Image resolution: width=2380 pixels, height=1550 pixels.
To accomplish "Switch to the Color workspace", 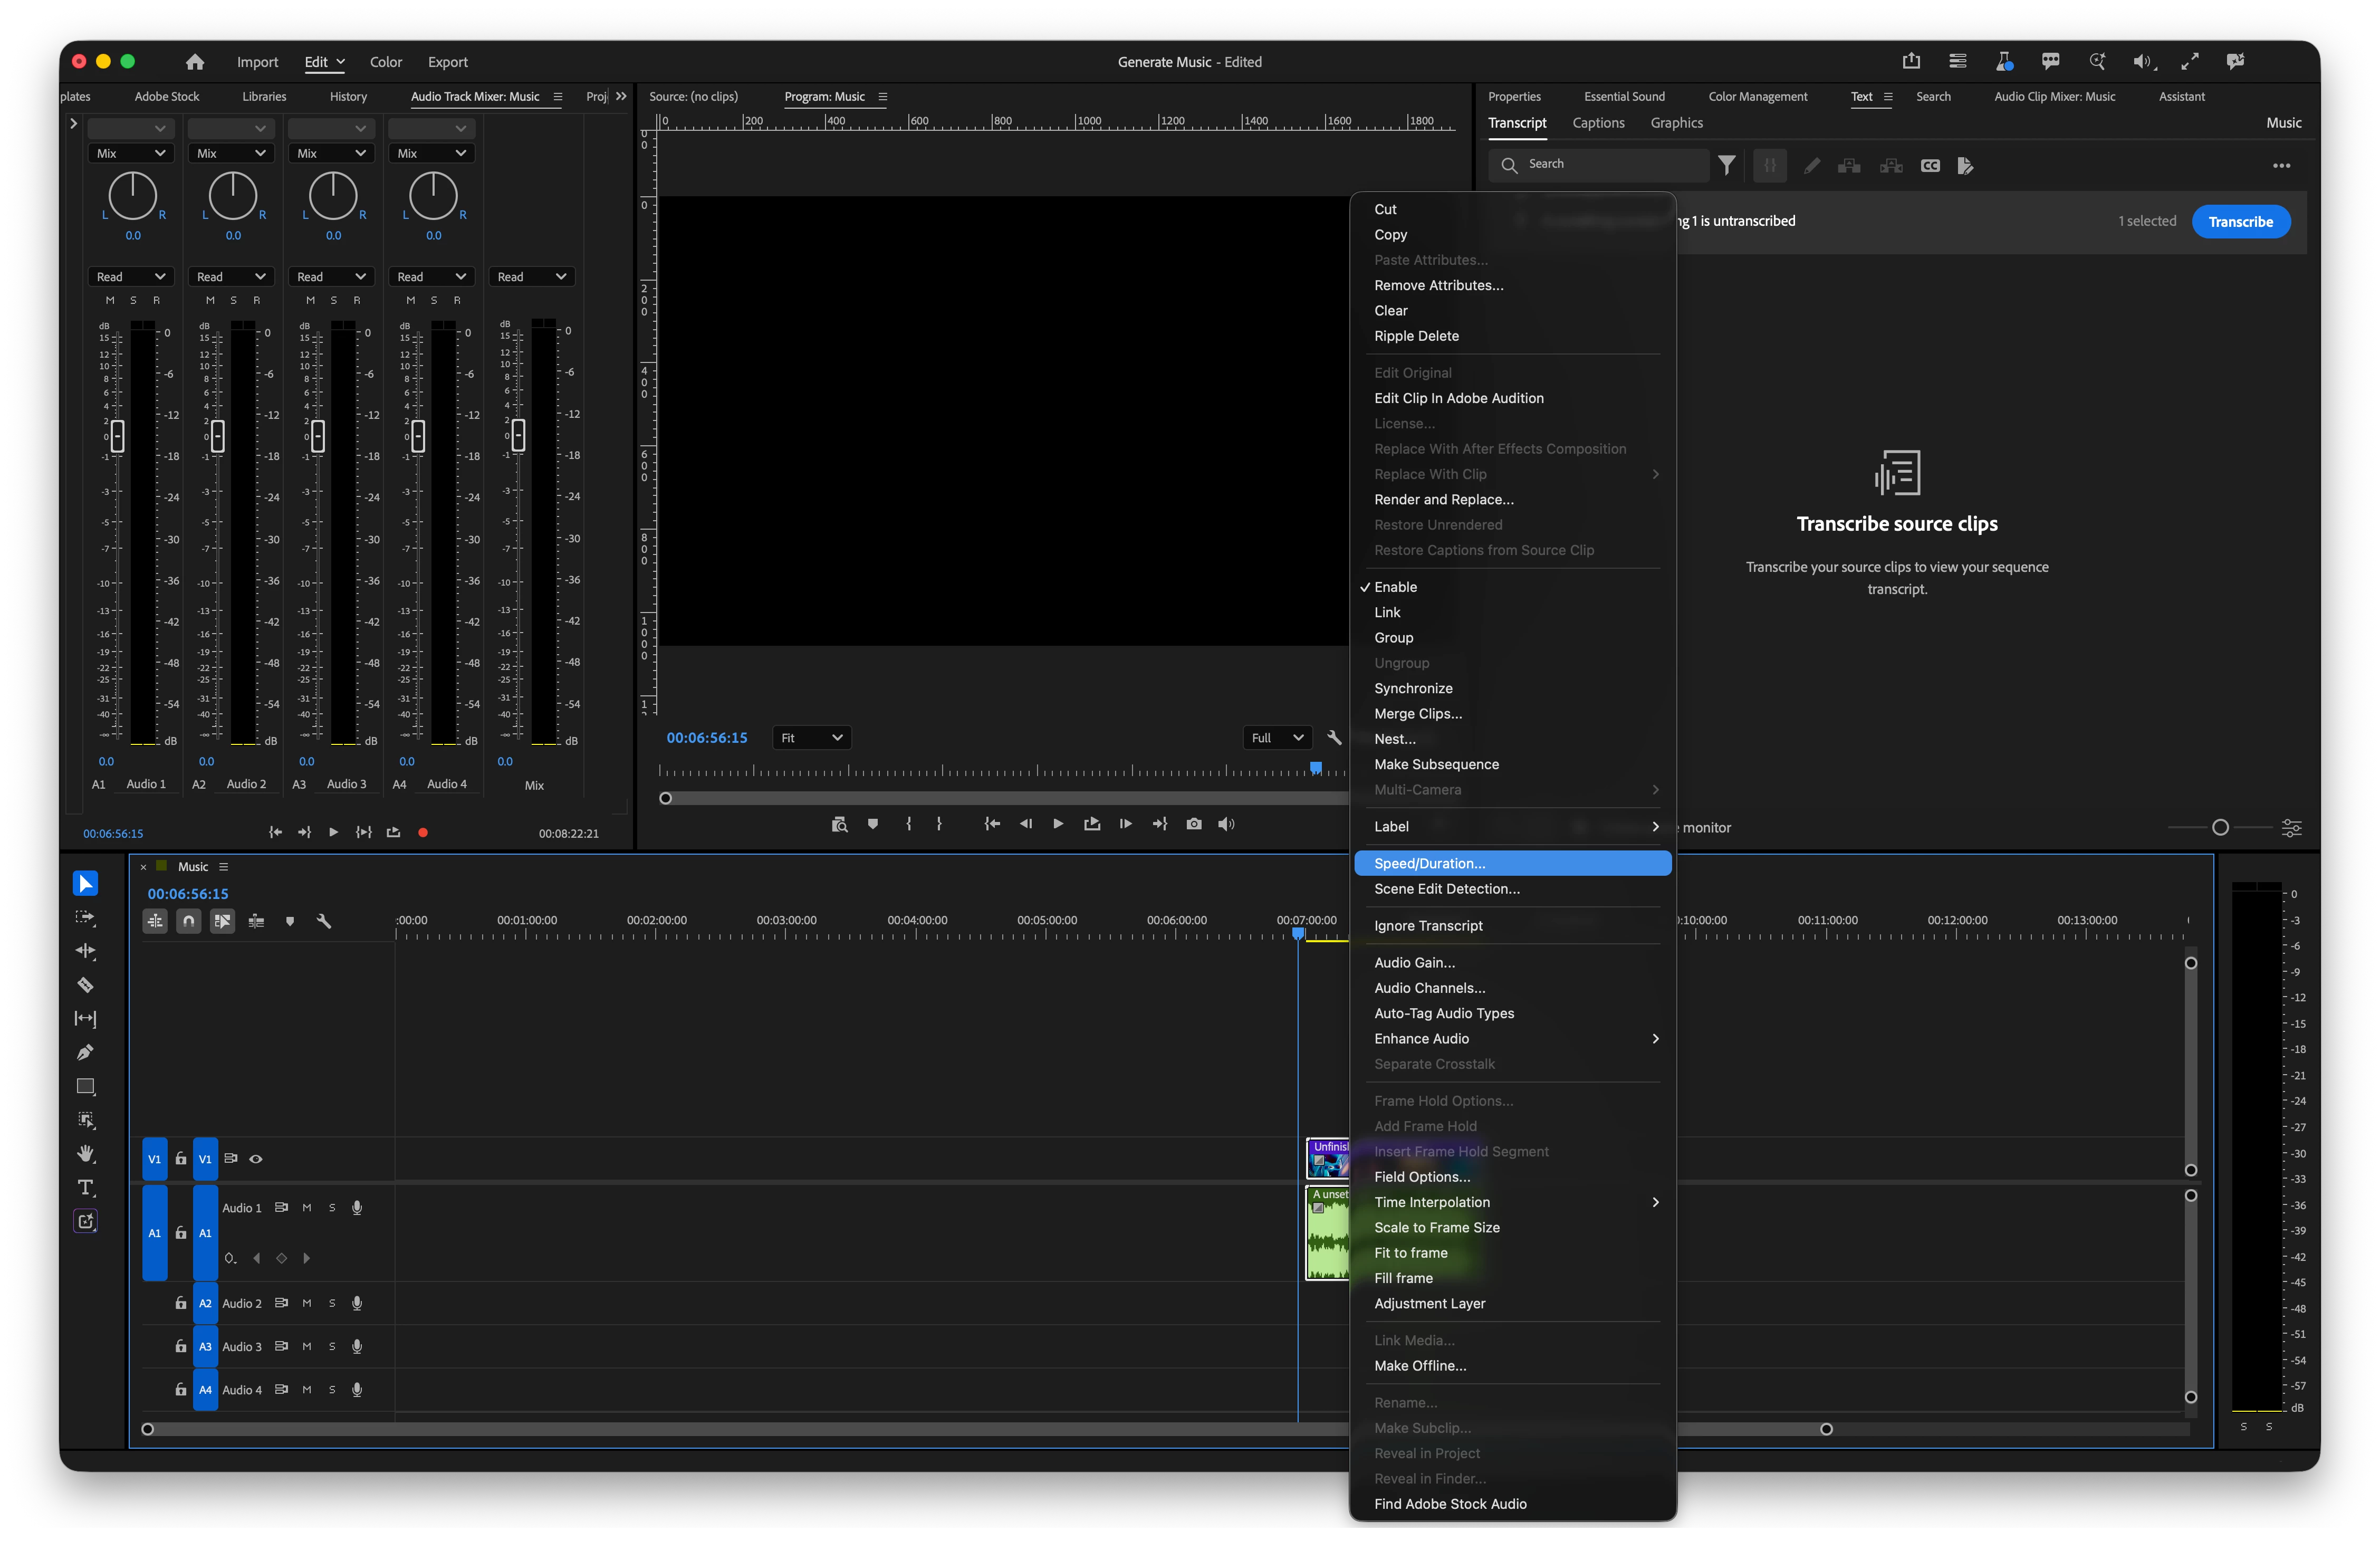I will coord(386,62).
